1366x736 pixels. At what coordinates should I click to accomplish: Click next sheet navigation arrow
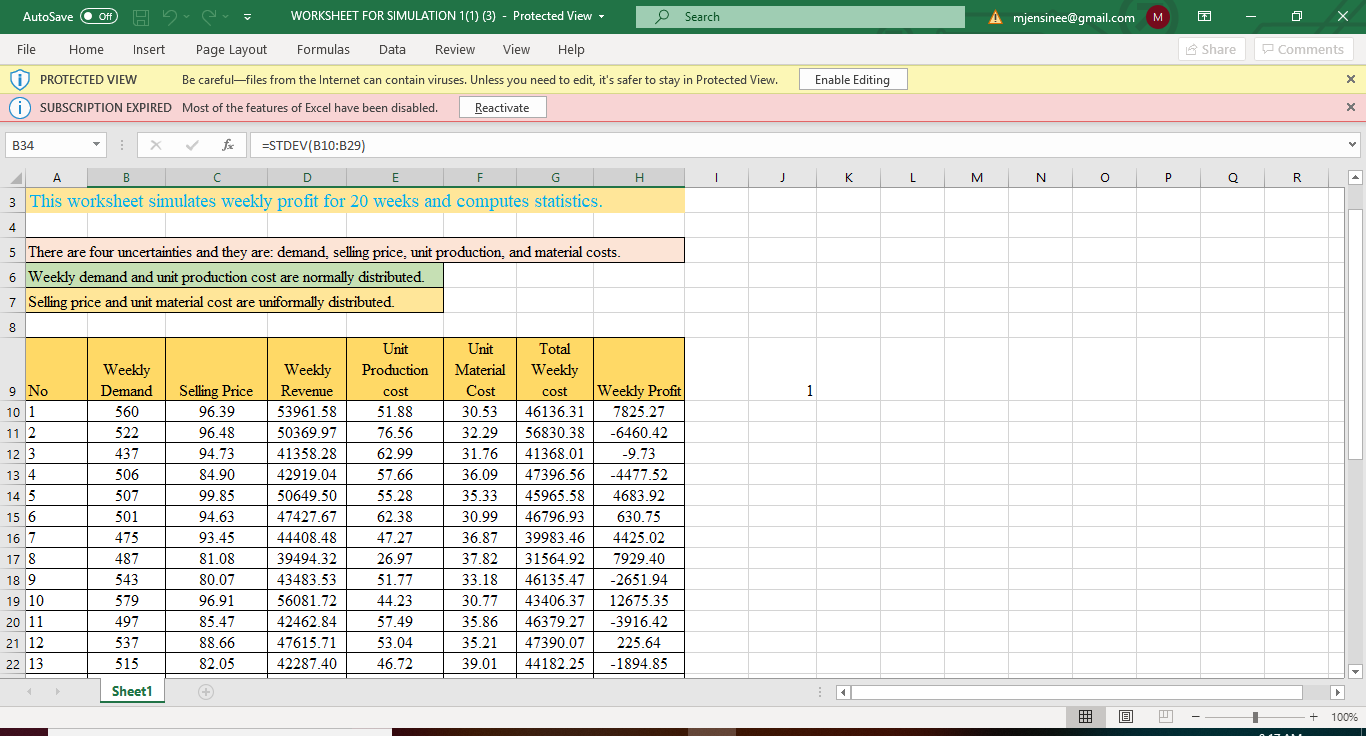point(58,692)
